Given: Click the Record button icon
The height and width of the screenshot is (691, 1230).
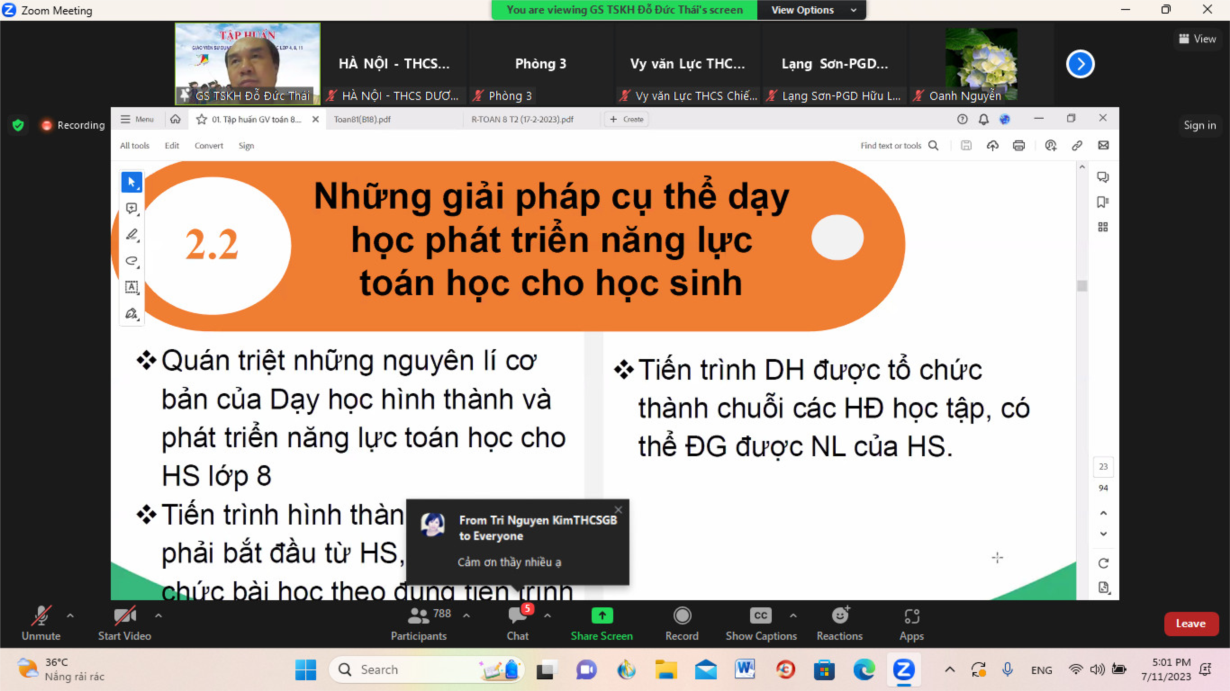Looking at the screenshot, I should tap(682, 616).
